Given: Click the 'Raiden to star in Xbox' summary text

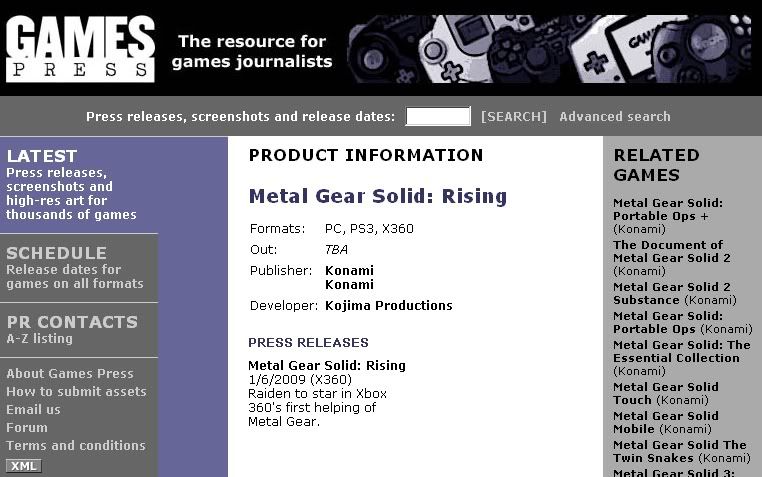Looking at the screenshot, I should 317,393.
